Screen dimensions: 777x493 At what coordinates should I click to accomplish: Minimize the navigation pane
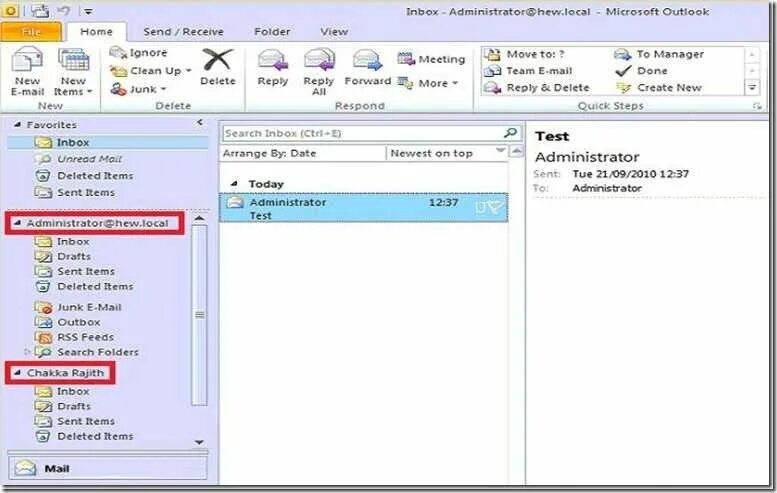coord(200,122)
